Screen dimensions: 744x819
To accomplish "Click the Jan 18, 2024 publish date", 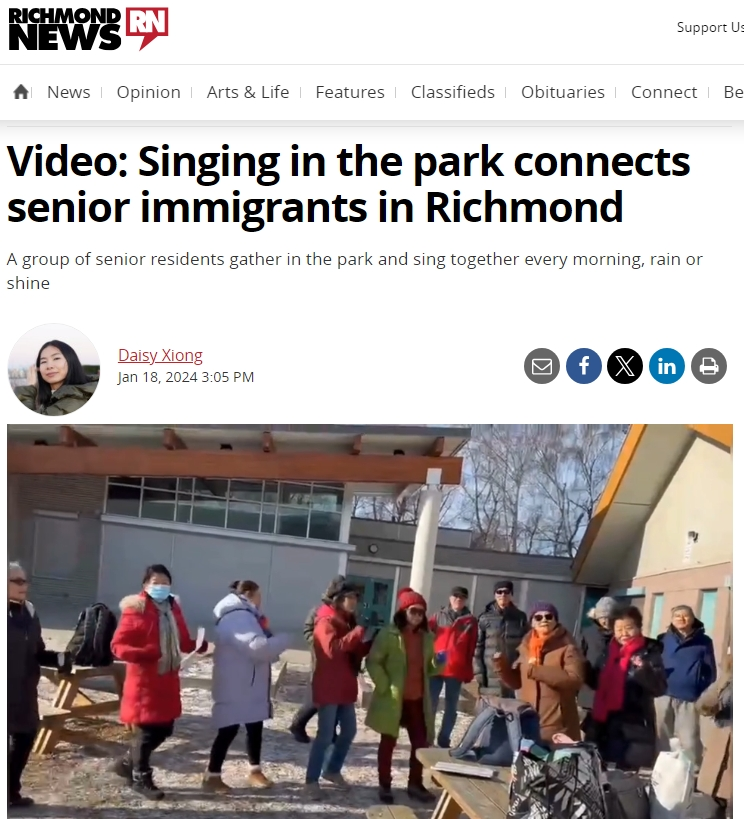I will (x=185, y=377).
